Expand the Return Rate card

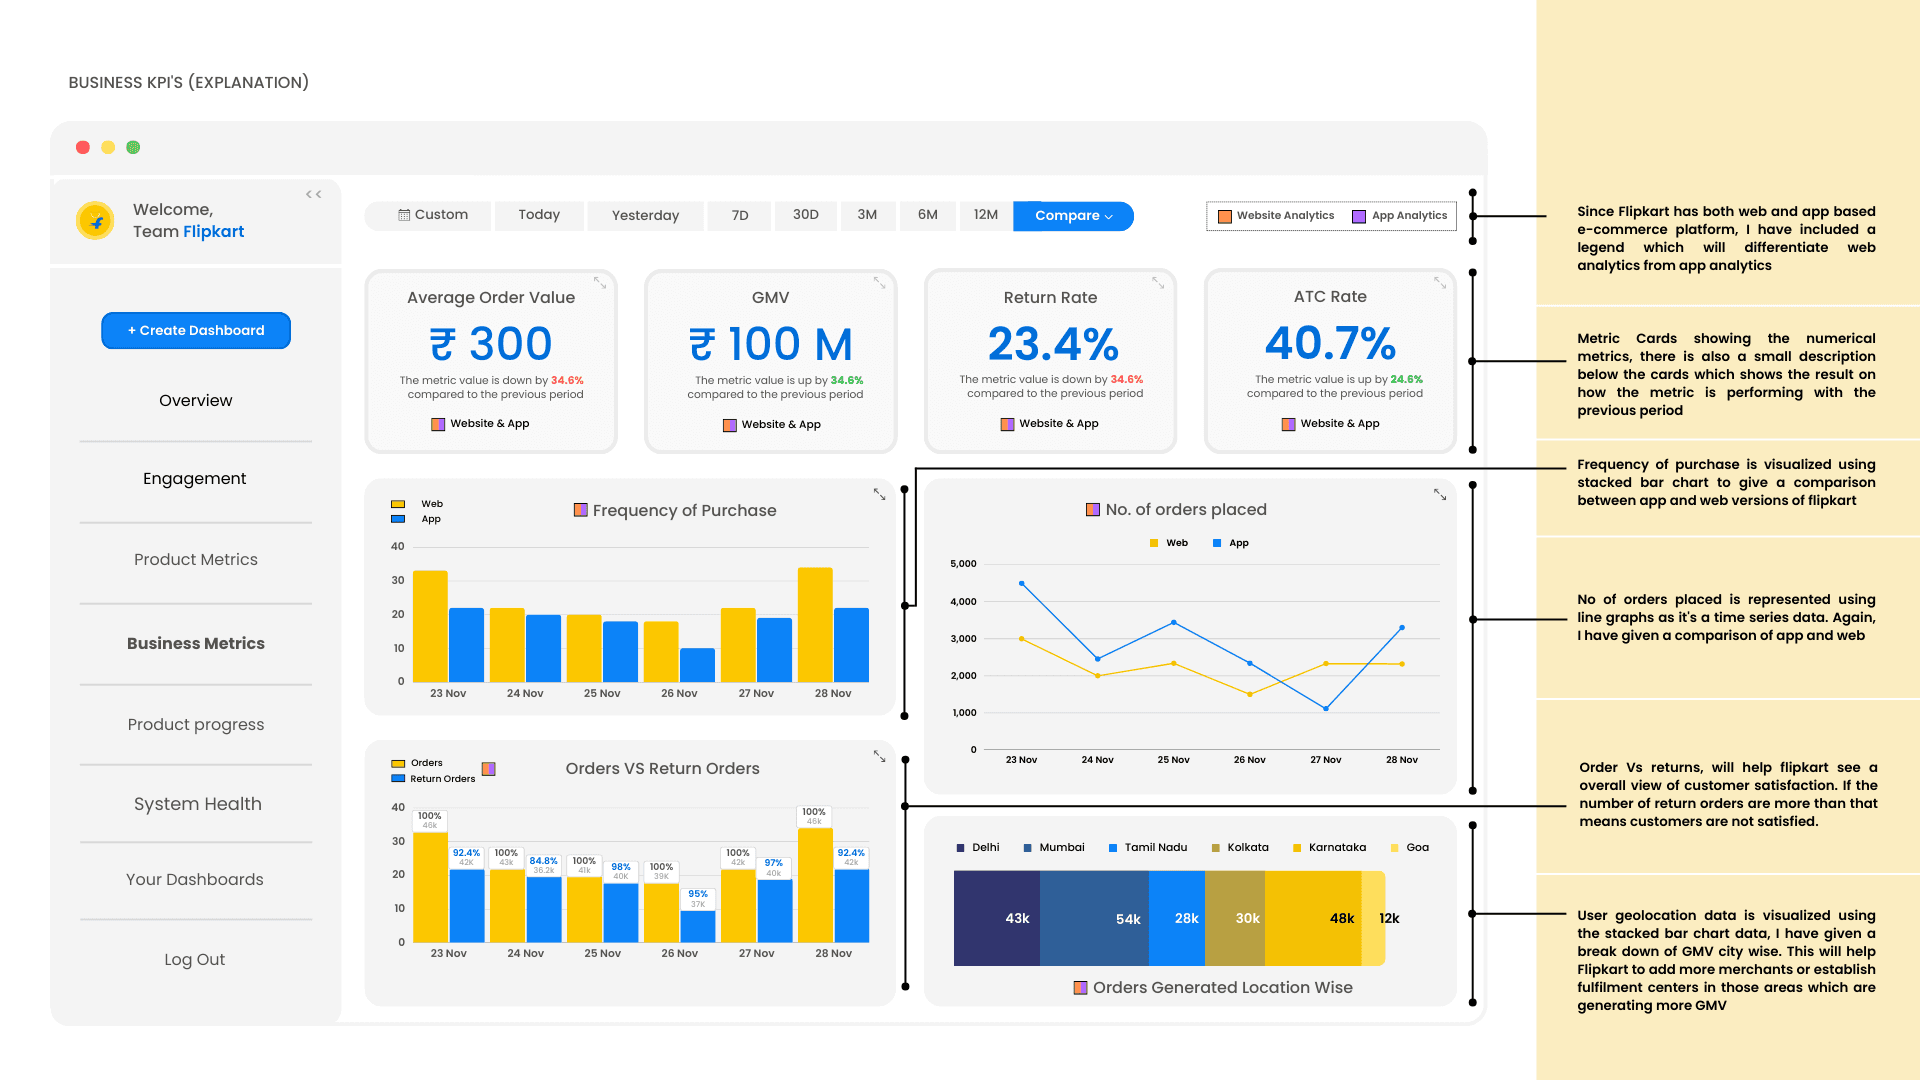point(1158,283)
